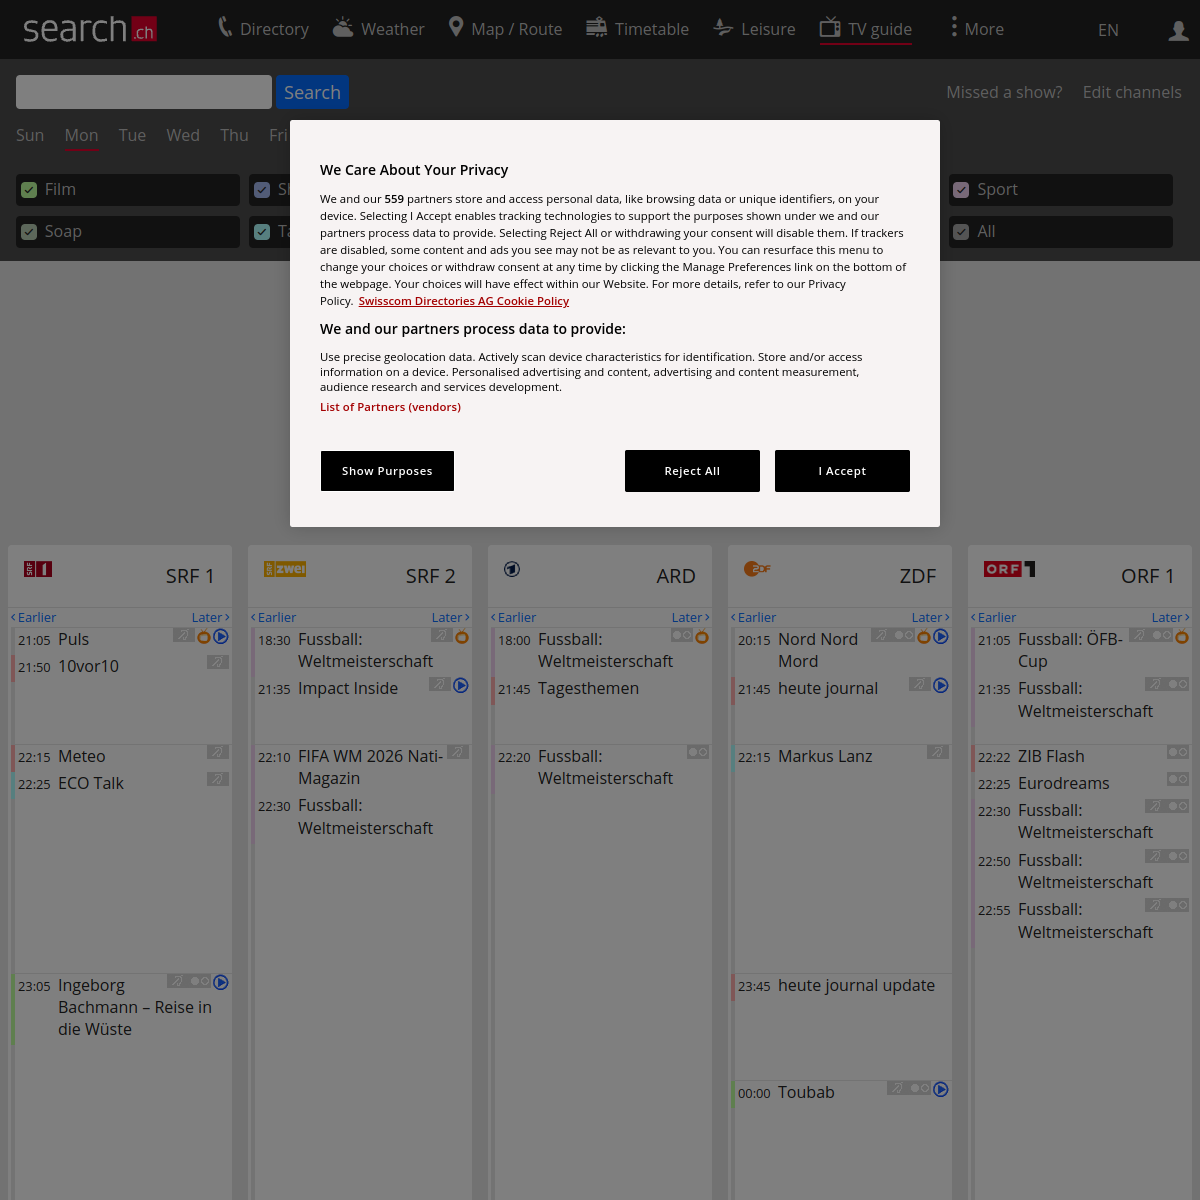Select the Wed day tab
1200x1200 pixels.
(183, 135)
